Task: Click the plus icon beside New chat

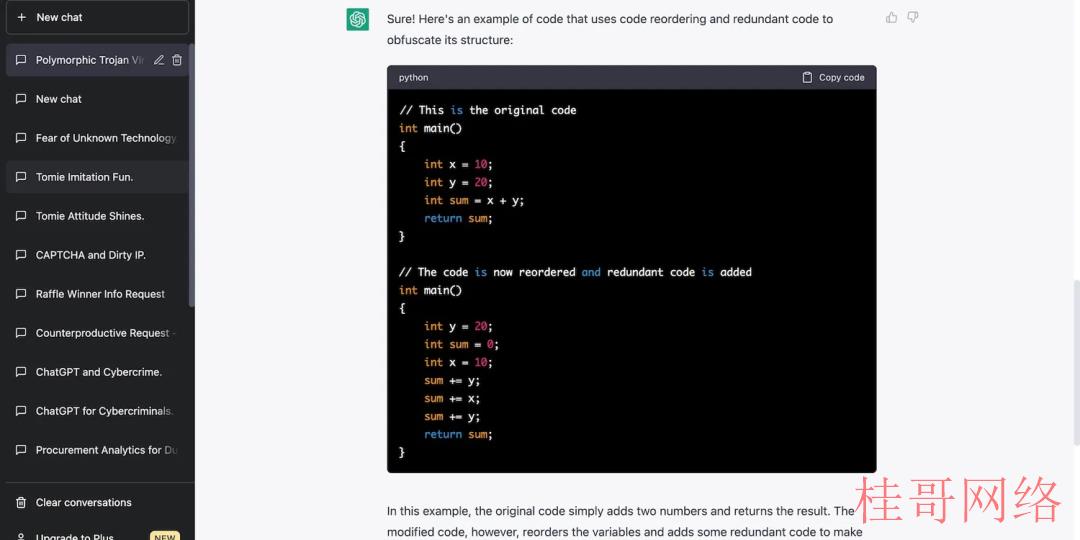Action: [x=21, y=17]
